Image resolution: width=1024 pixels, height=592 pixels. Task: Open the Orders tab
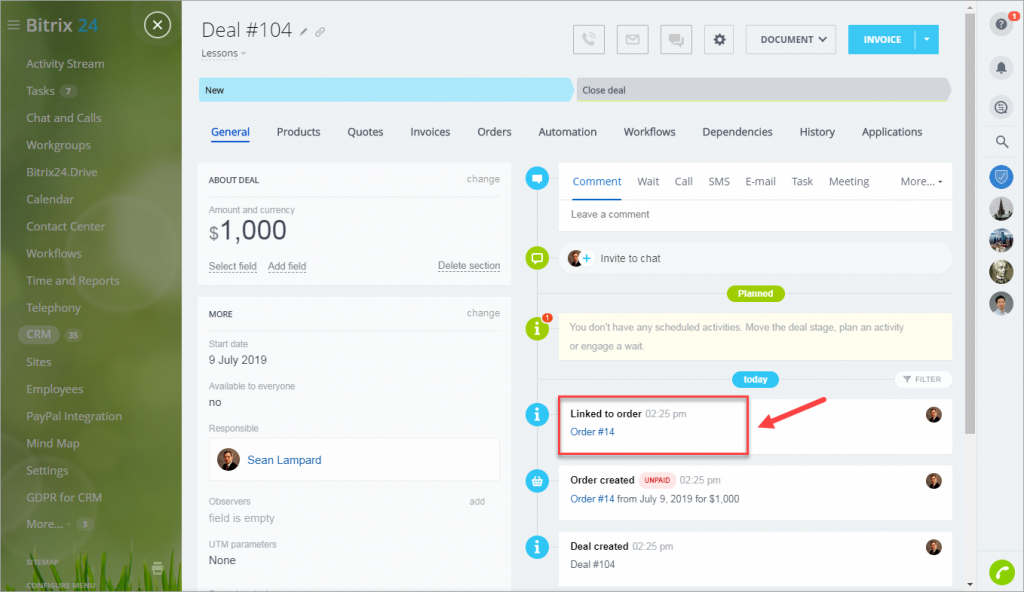pyautogui.click(x=494, y=132)
